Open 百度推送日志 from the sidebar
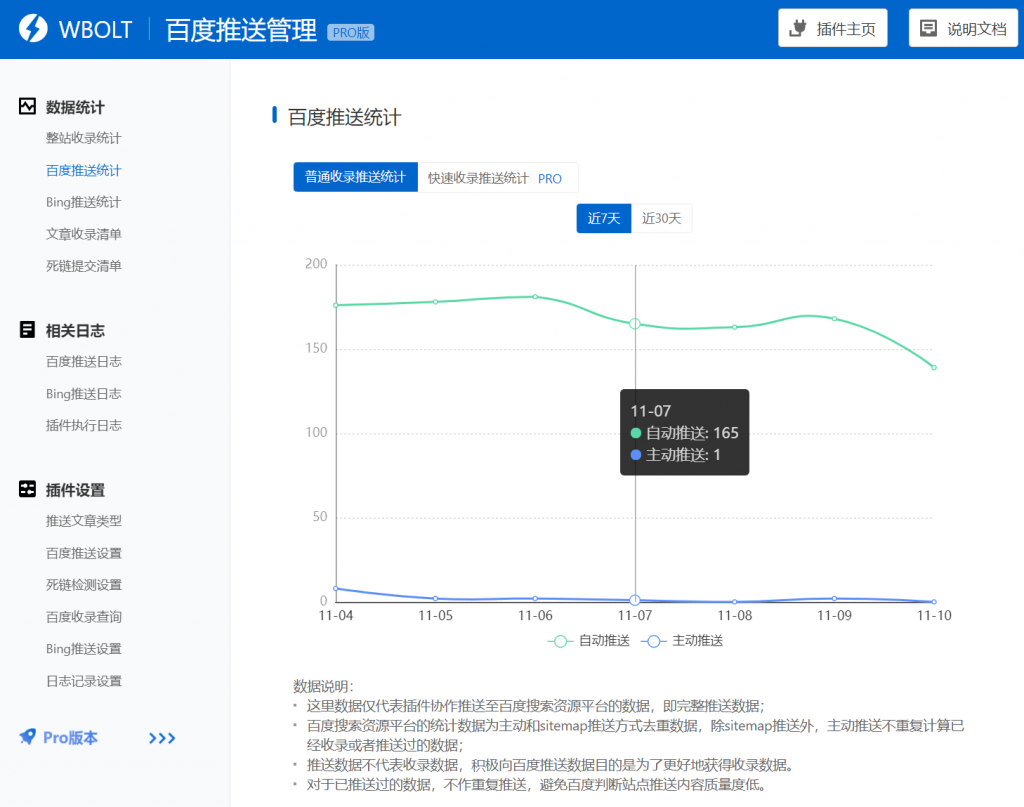Viewport: 1024px width, 807px height. [83, 361]
